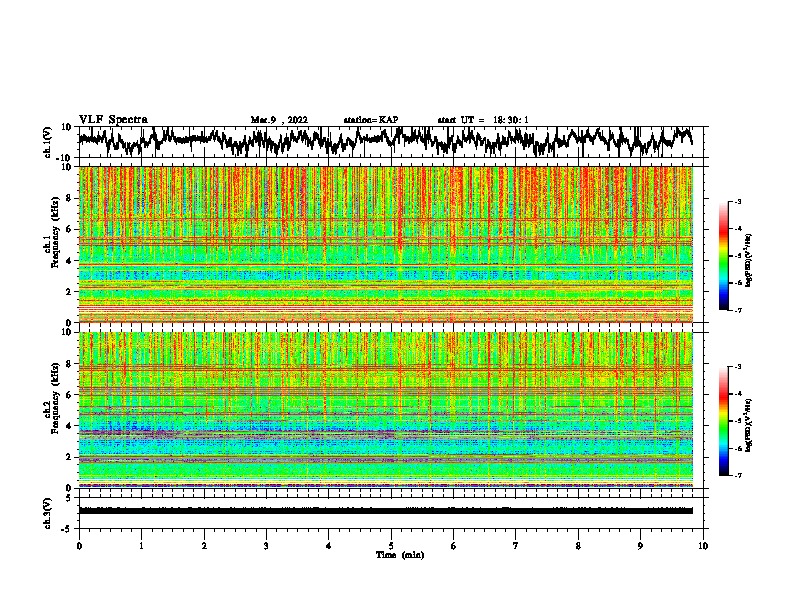The image size is (792, 612).
Task: Click inside the ch.2 spectrogram panel
Action: click(x=386, y=410)
